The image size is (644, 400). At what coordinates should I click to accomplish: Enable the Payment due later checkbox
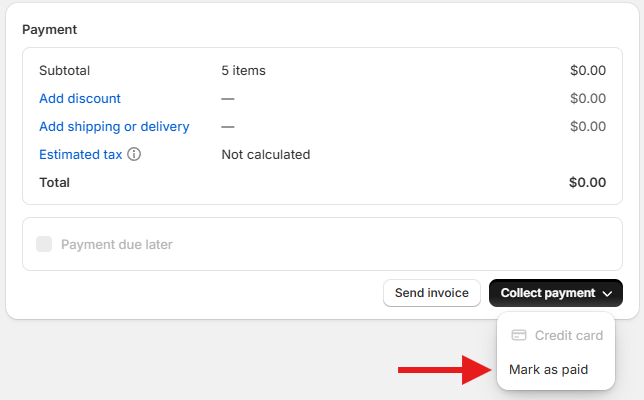click(44, 244)
